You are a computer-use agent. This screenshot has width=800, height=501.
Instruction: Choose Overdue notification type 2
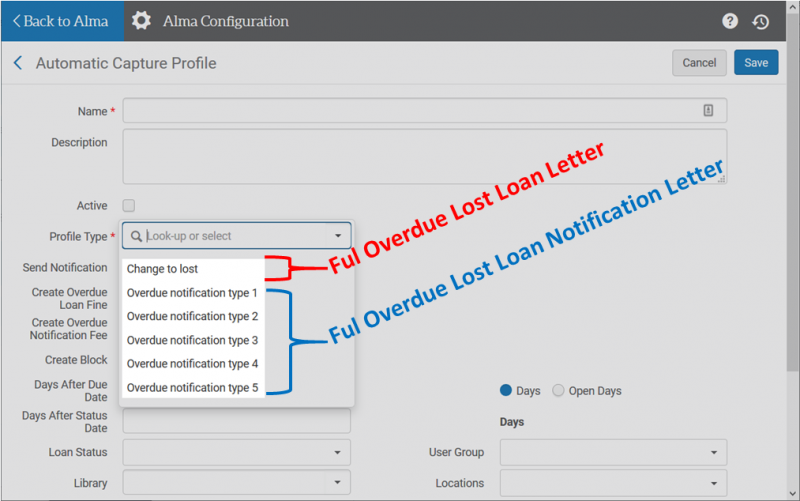(x=193, y=316)
